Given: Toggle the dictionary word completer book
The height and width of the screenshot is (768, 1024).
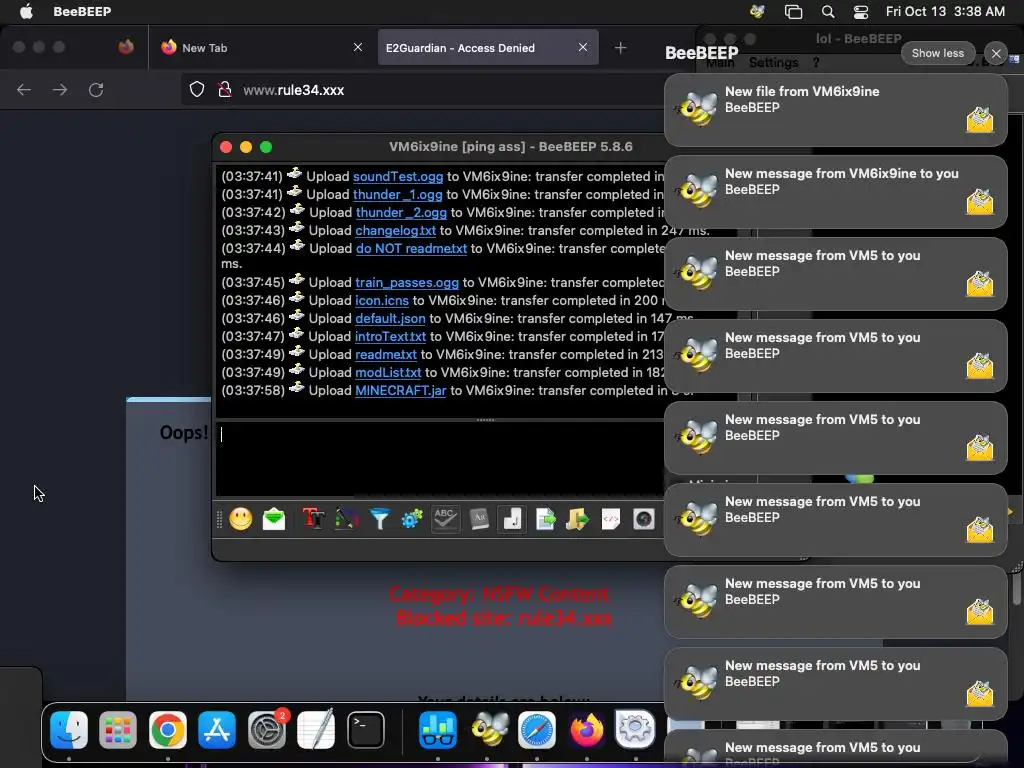Looking at the screenshot, I should pyautogui.click(x=479, y=519).
